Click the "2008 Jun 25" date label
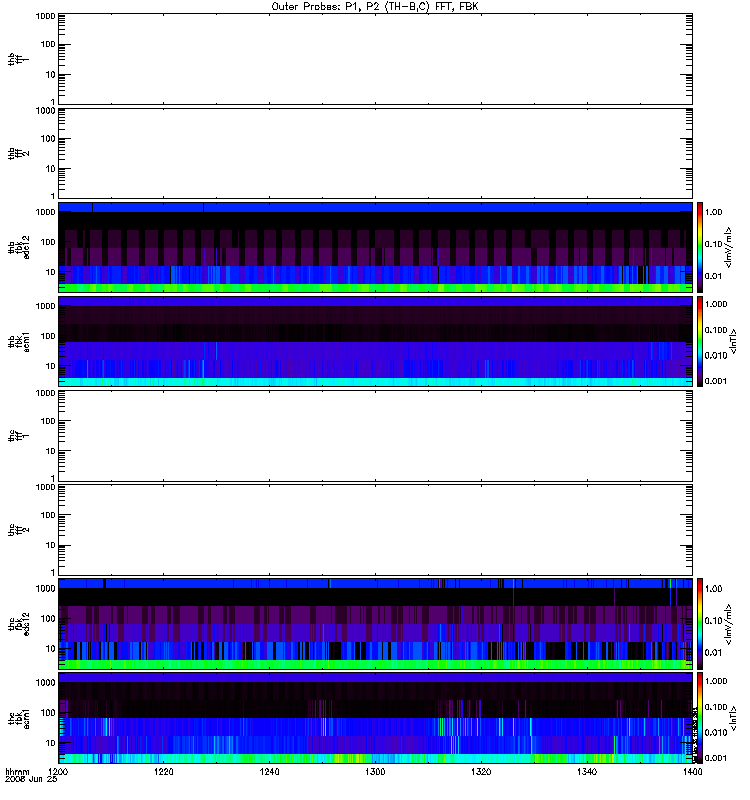This screenshot has width=750, height=800. point(31,779)
